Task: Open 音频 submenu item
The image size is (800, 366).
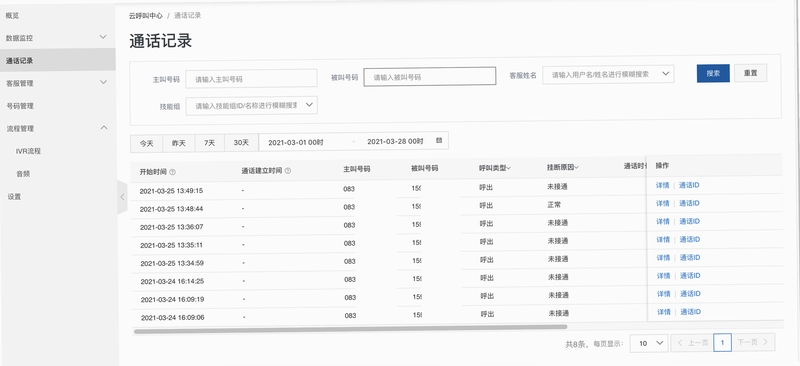Action: pyautogui.click(x=23, y=174)
